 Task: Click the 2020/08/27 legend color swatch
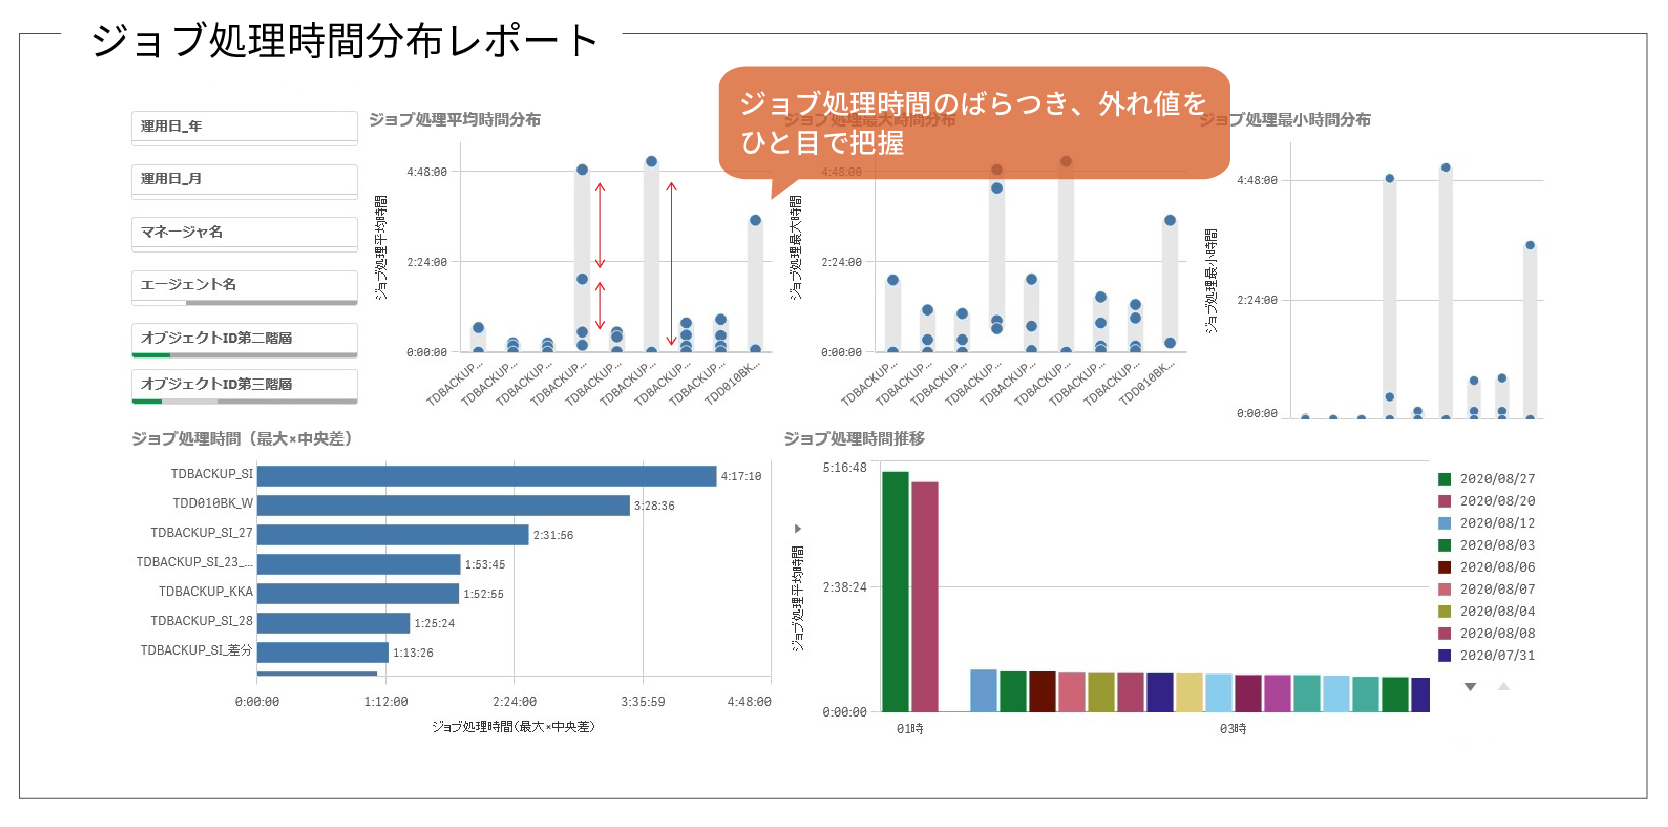(1444, 479)
